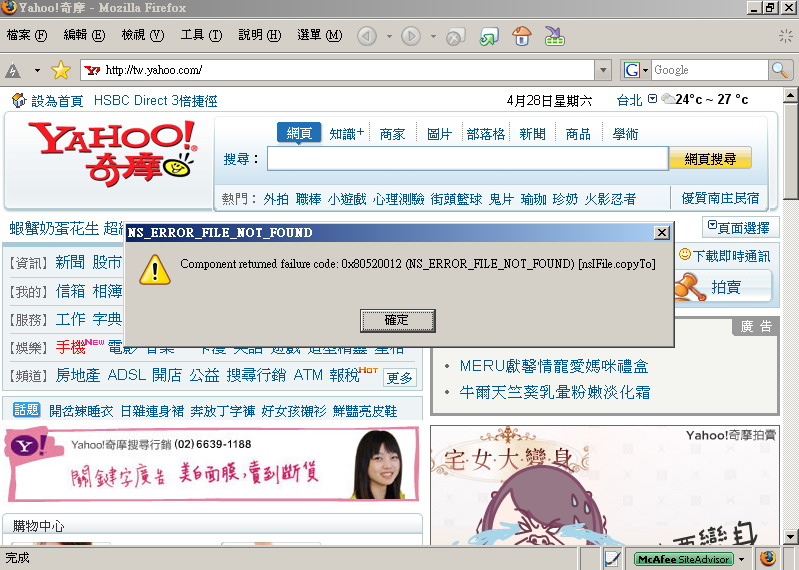This screenshot has width=799, height=570.
Task: Click the vertical scrollbar up arrow
Action: (790, 95)
